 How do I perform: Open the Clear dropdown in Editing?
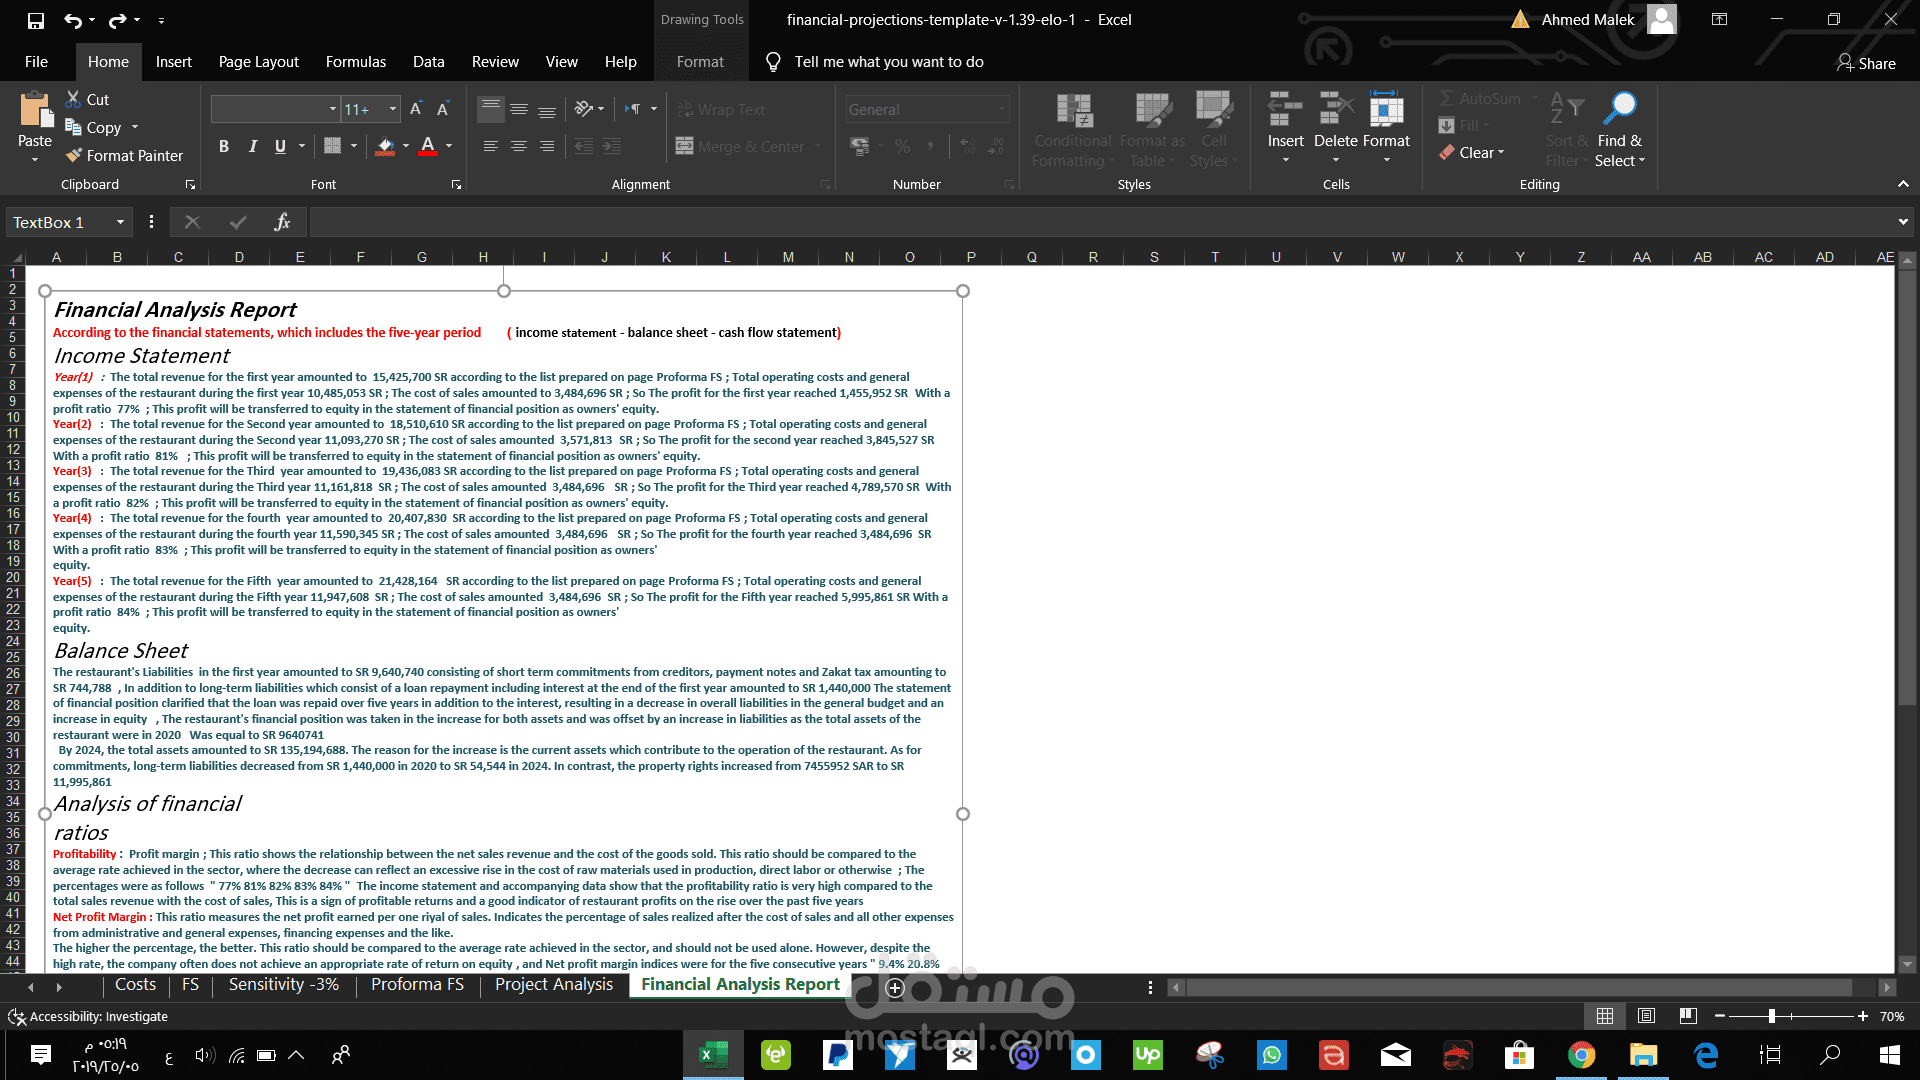click(1481, 153)
